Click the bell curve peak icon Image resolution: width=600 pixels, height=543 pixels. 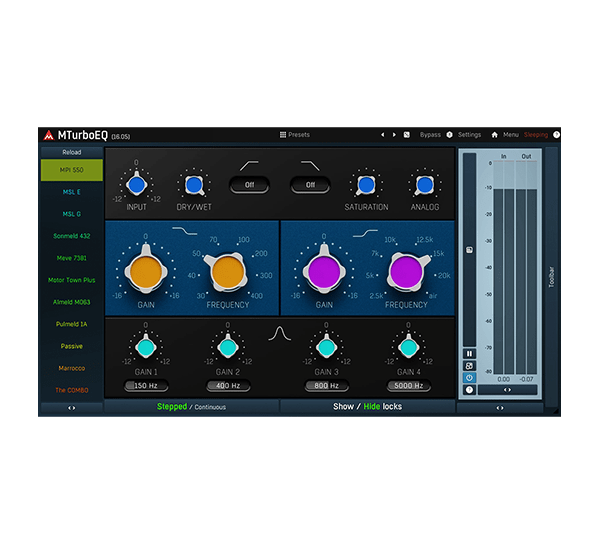(x=280, y=333)
